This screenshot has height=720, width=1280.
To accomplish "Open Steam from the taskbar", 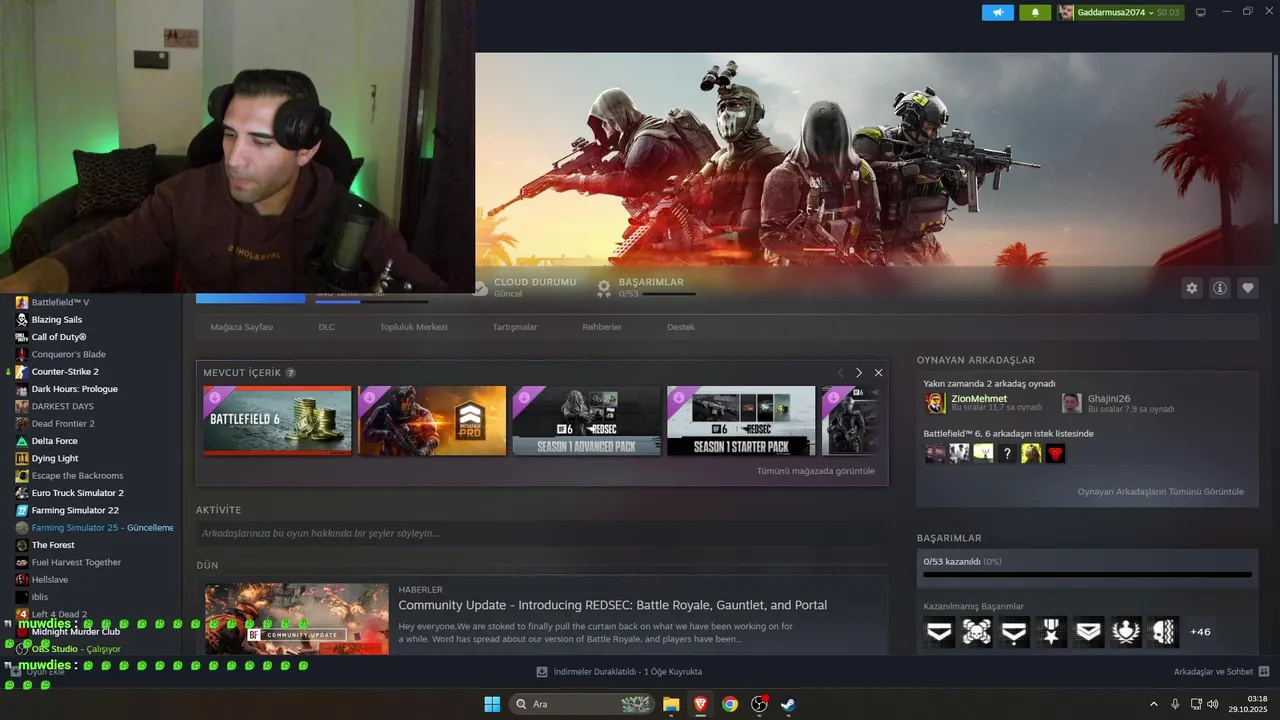I will (788, 704).
